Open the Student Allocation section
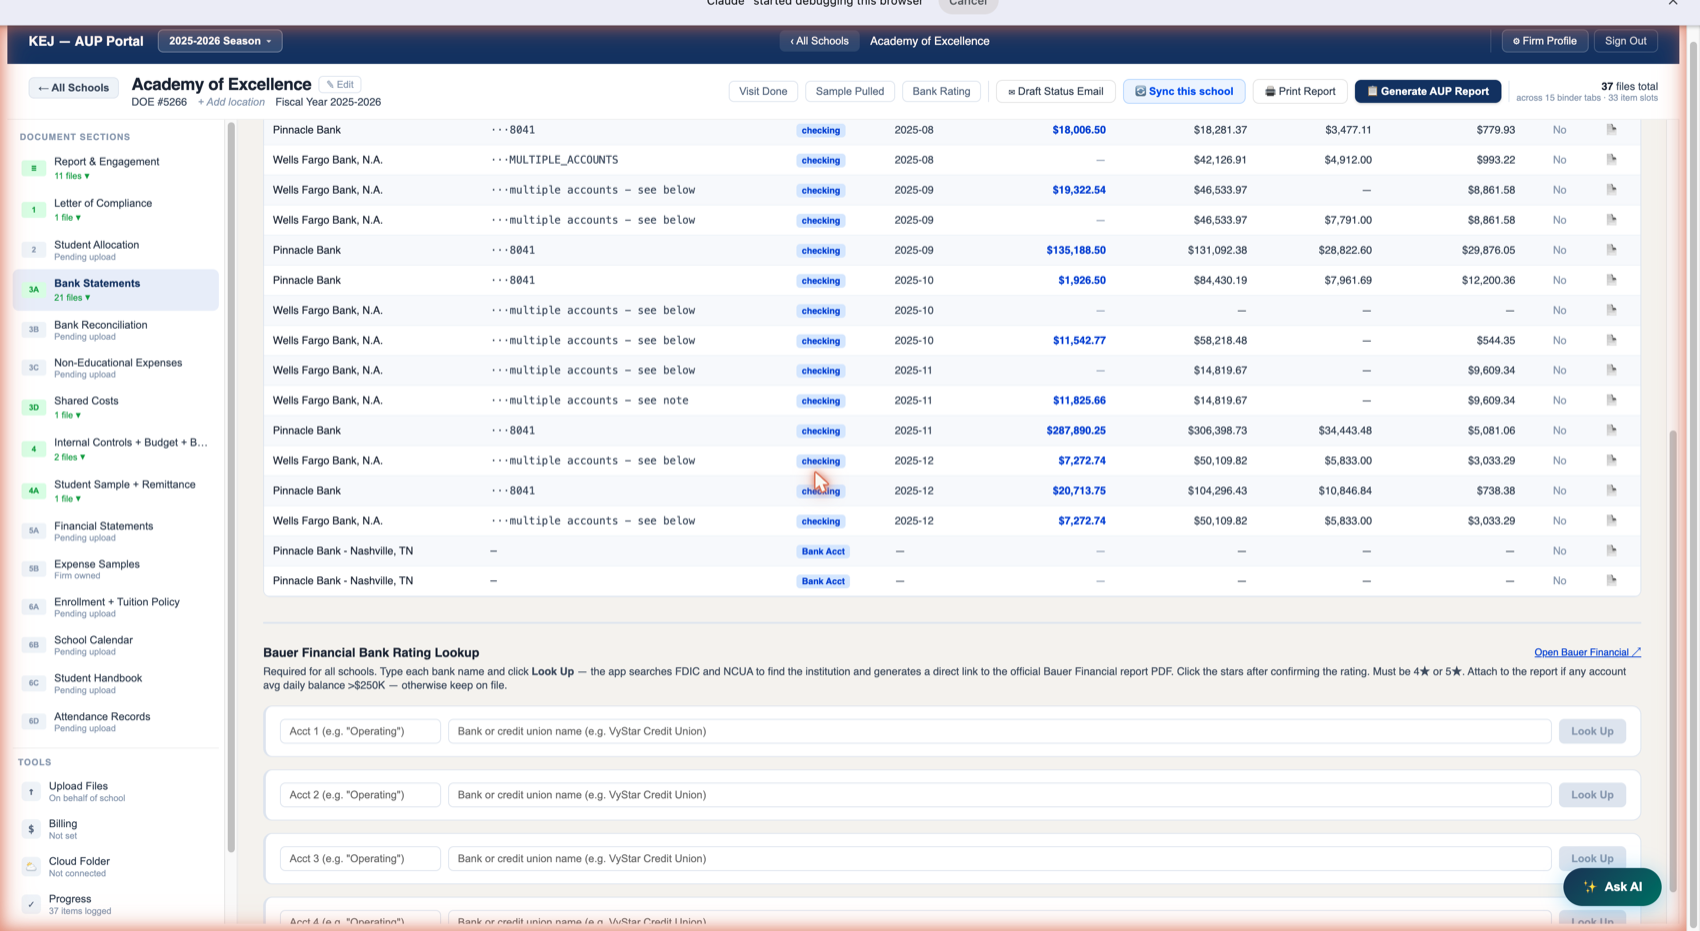Screen dimensions: 1700x931 116,250
